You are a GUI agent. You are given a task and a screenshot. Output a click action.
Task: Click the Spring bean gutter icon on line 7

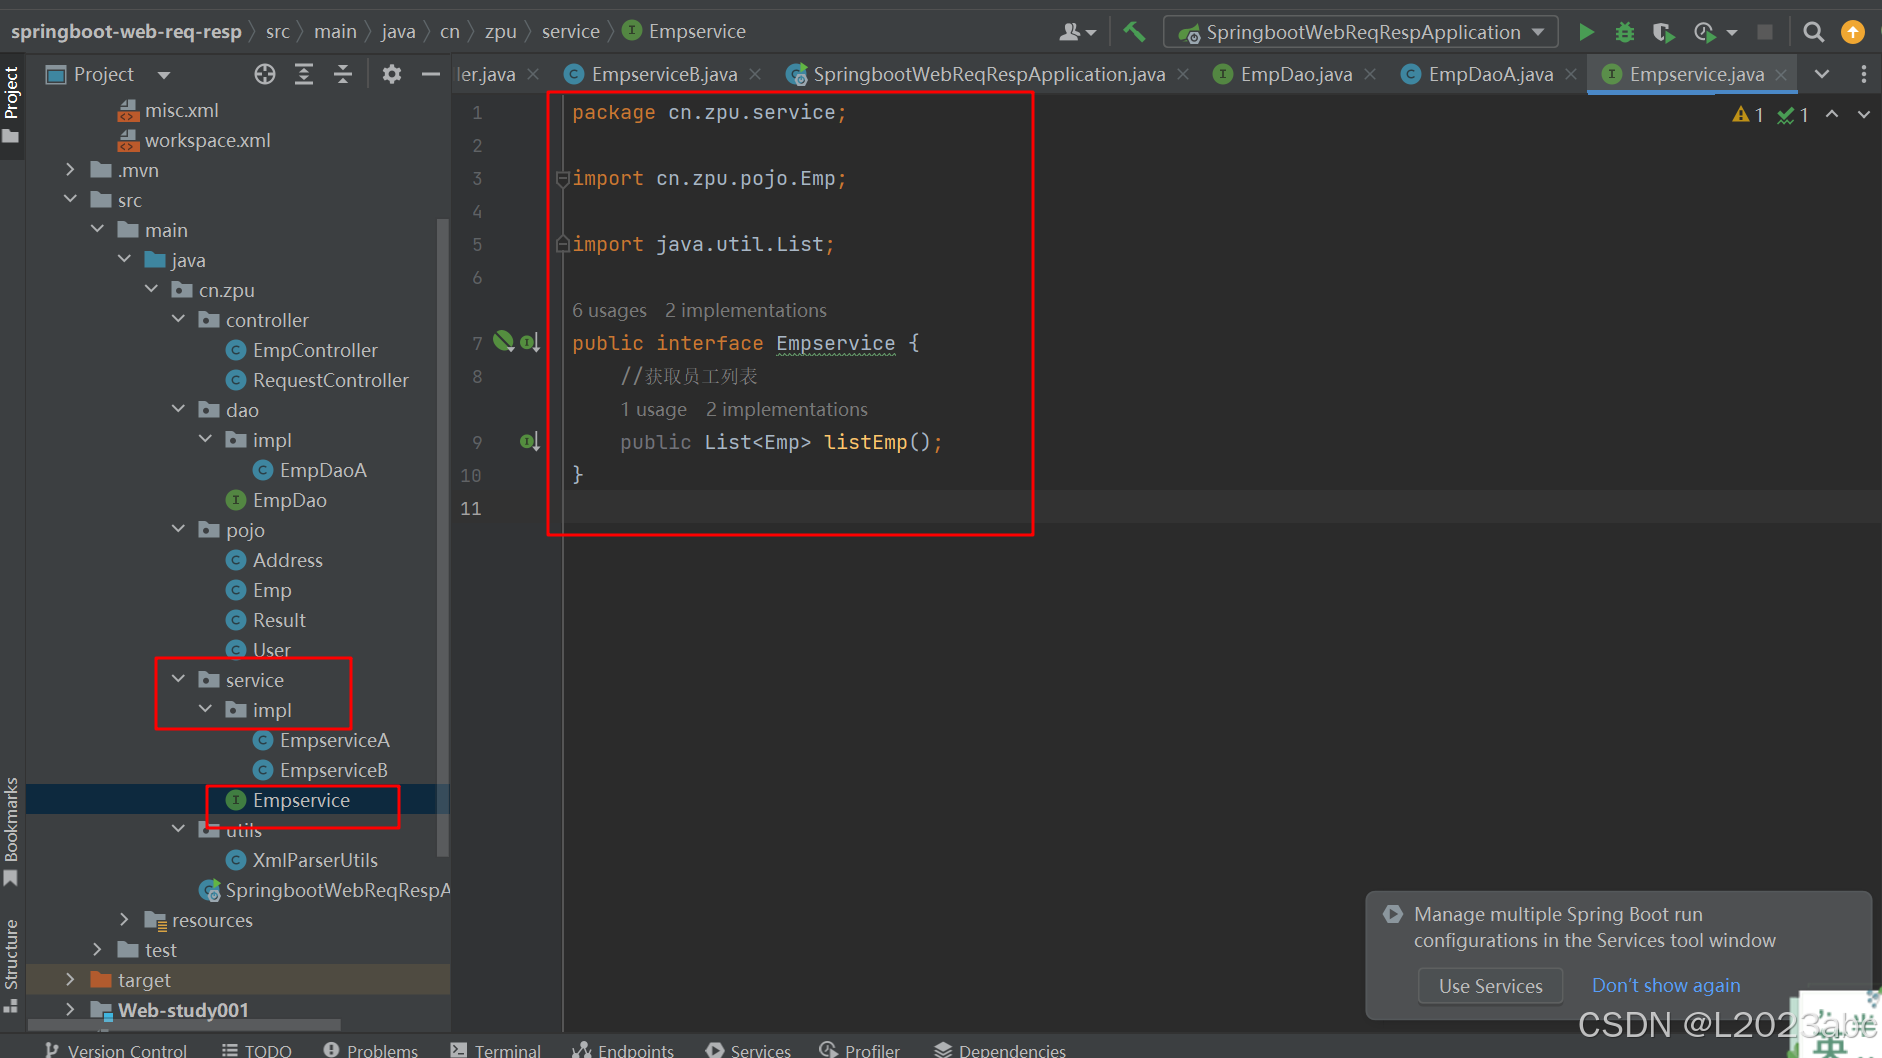504,342
